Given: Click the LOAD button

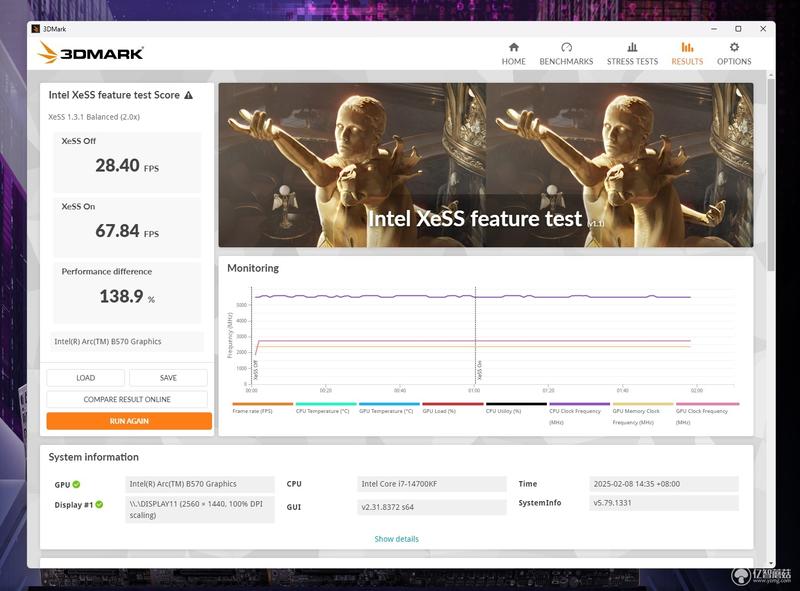Looking at the screenshot, I should click(x=86, y=378).
